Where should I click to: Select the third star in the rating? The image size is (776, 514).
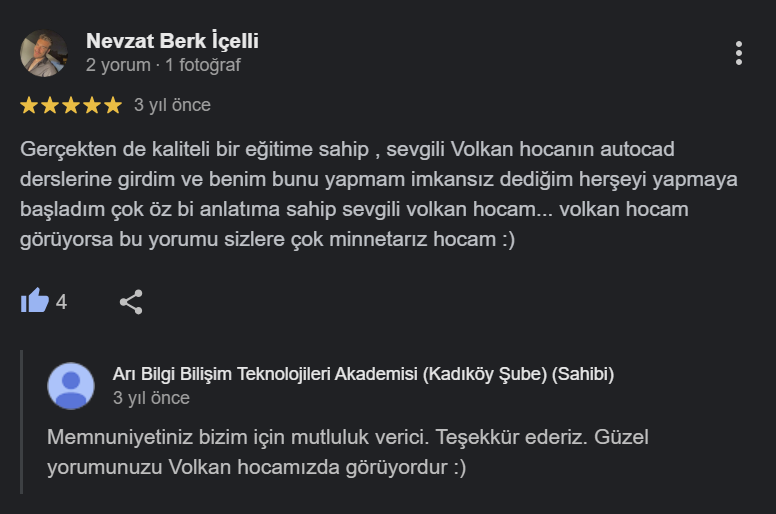coord(71,105)
